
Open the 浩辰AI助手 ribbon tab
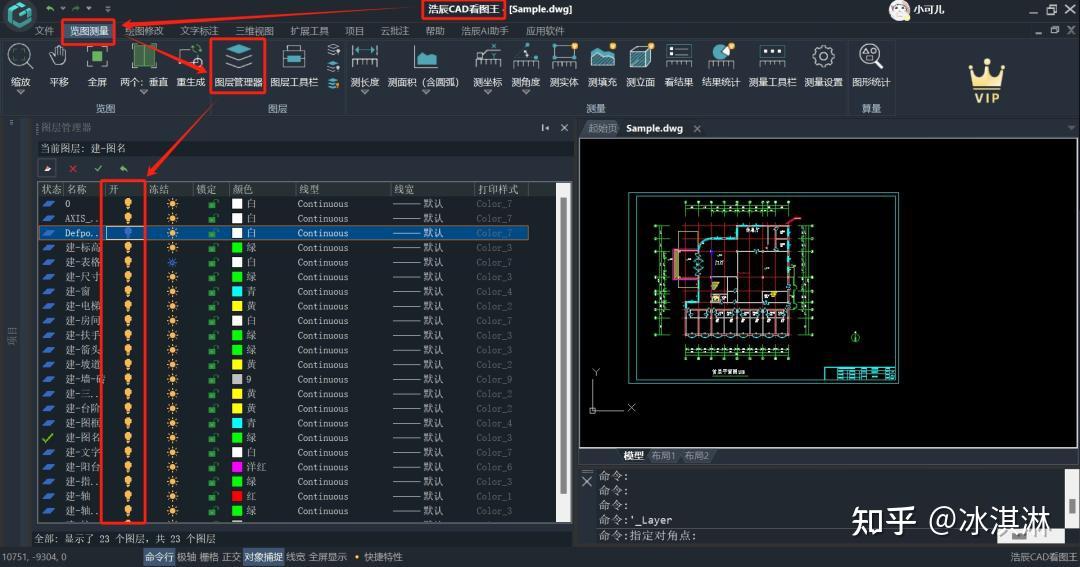click(485, 31)
